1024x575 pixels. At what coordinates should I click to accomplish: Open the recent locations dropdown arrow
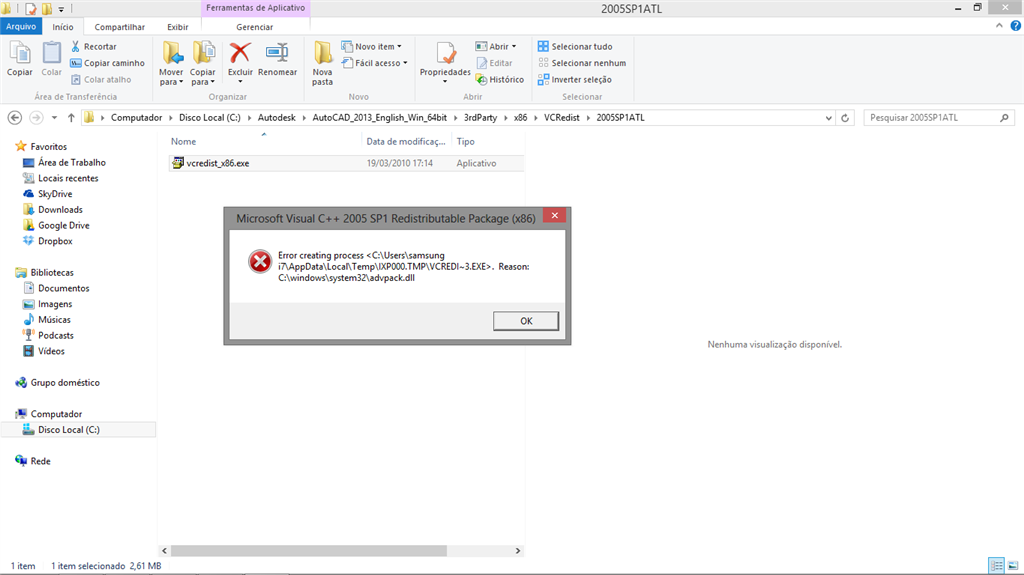coord(54,118)
